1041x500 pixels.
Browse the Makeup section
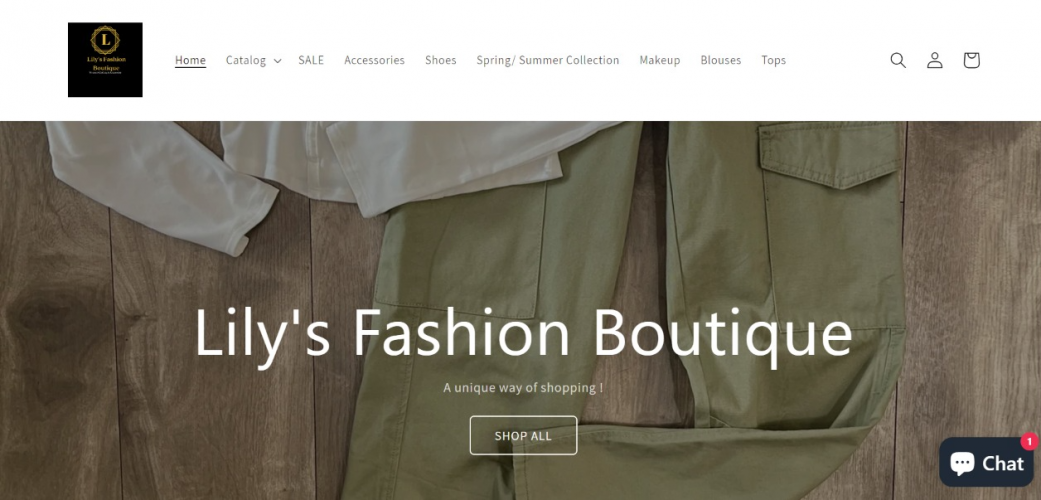[x=660, y=60]
